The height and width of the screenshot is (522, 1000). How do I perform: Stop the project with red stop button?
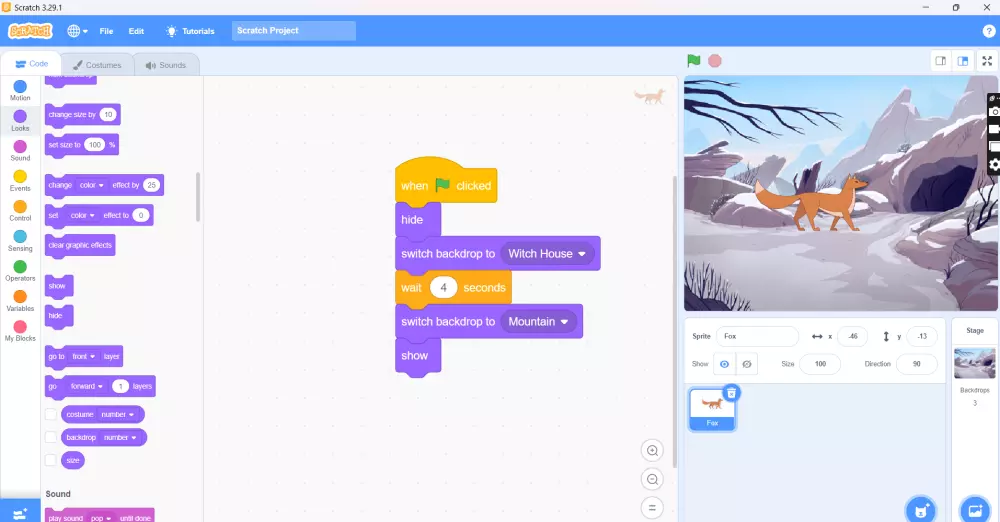(x=715, y=61)
